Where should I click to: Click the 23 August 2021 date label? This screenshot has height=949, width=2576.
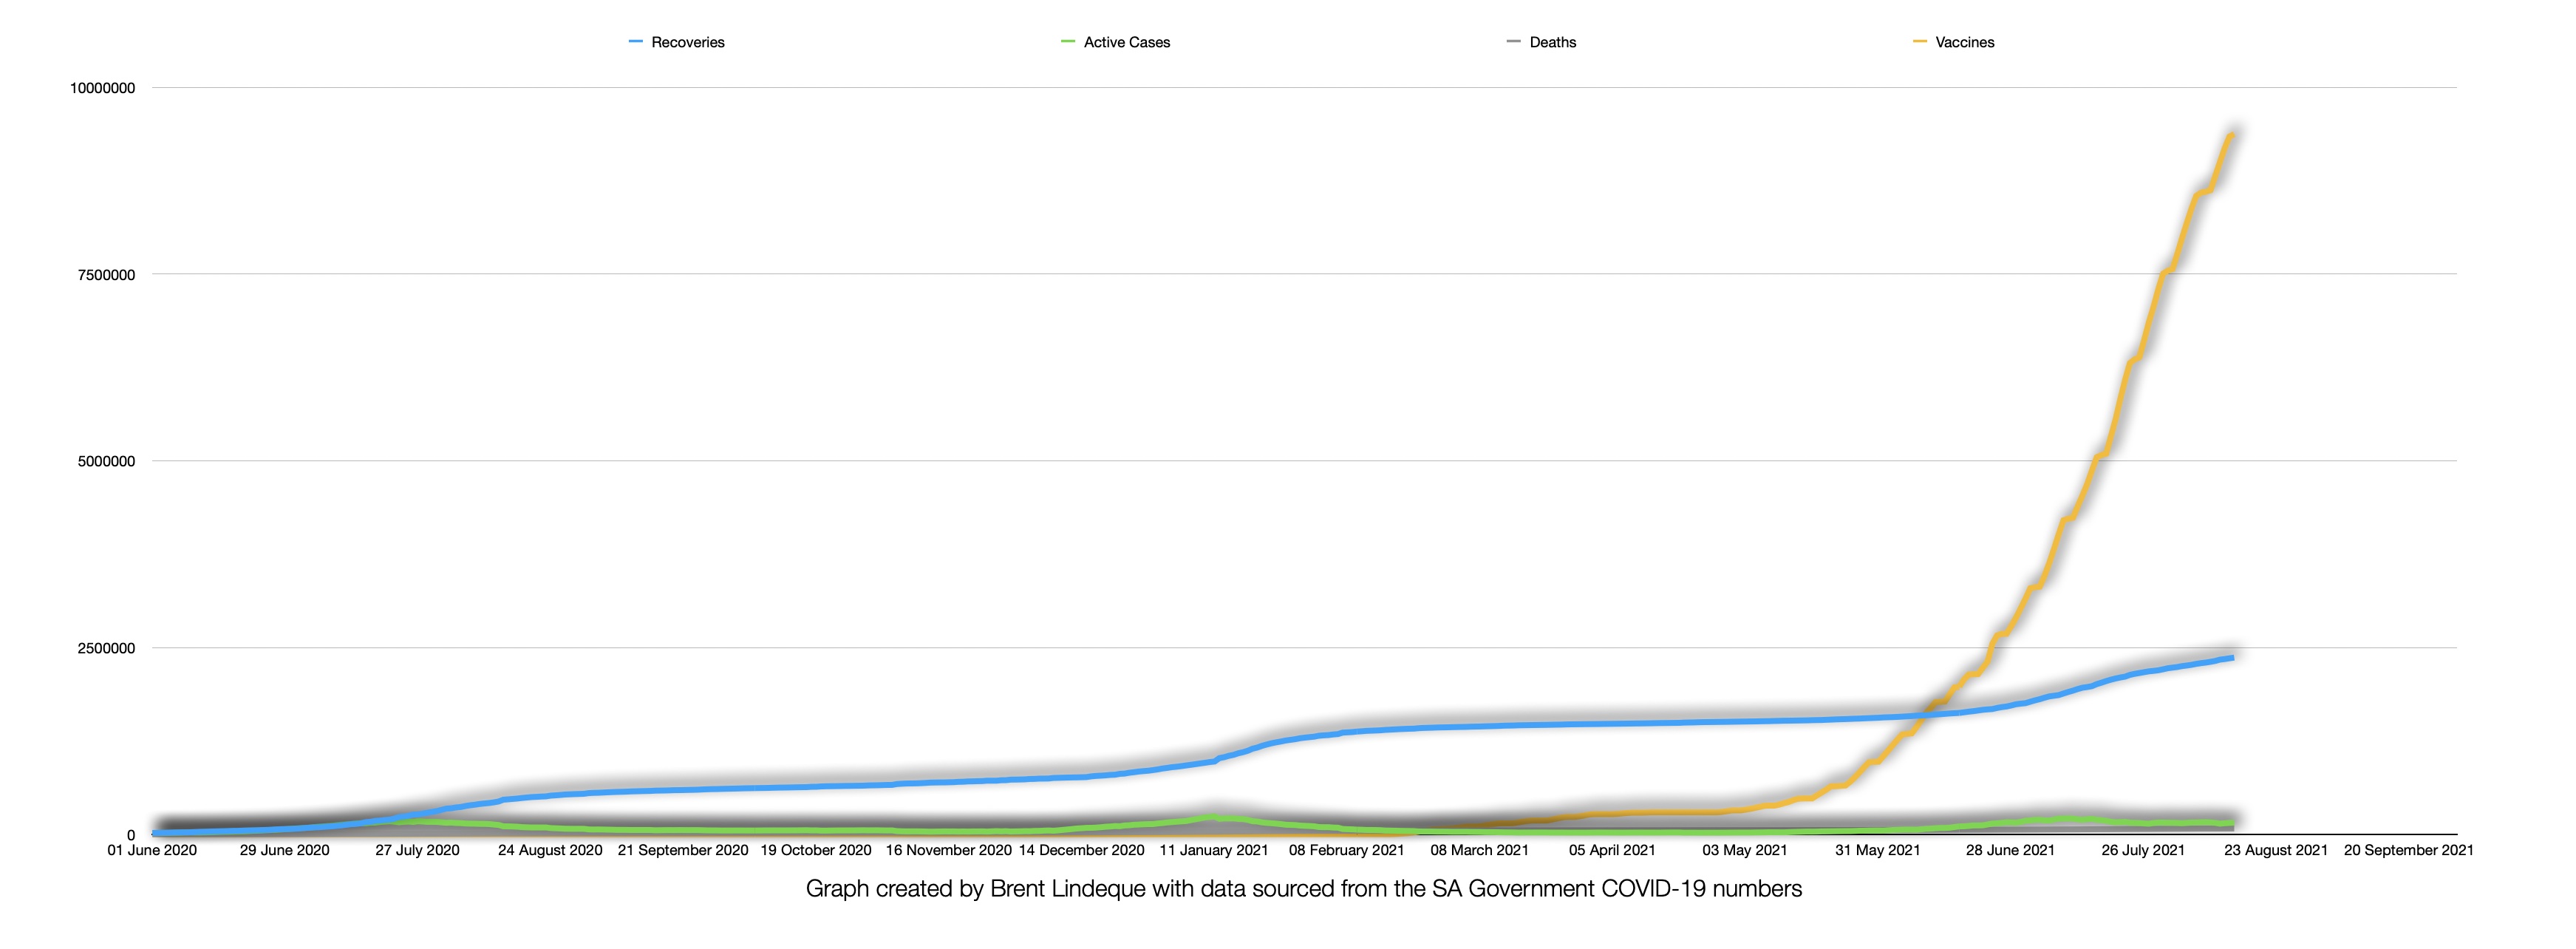click(x=2275, y=850)
